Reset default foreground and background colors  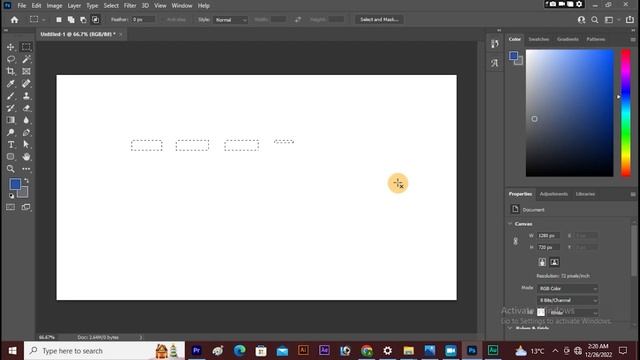point(11,196)
